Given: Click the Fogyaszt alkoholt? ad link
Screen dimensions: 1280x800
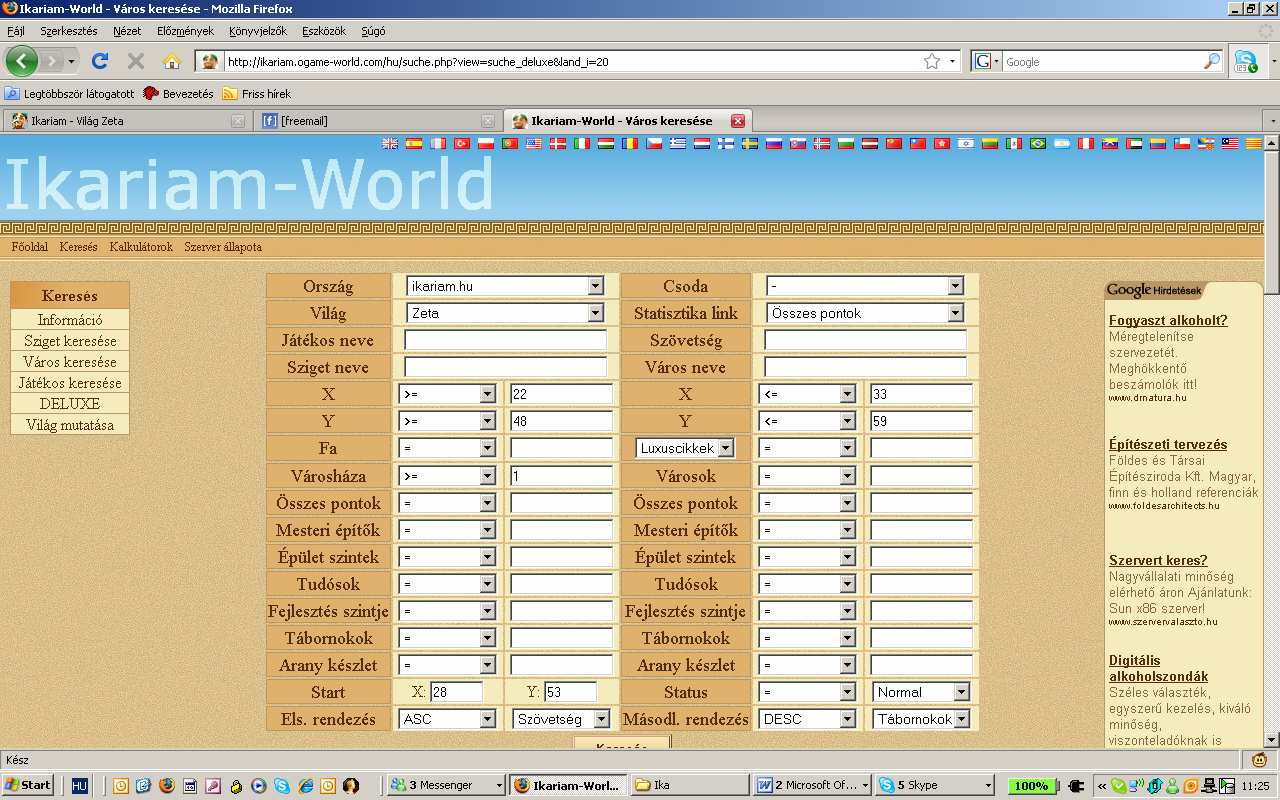Looking at the screenshot, I should coord(1168,321).
